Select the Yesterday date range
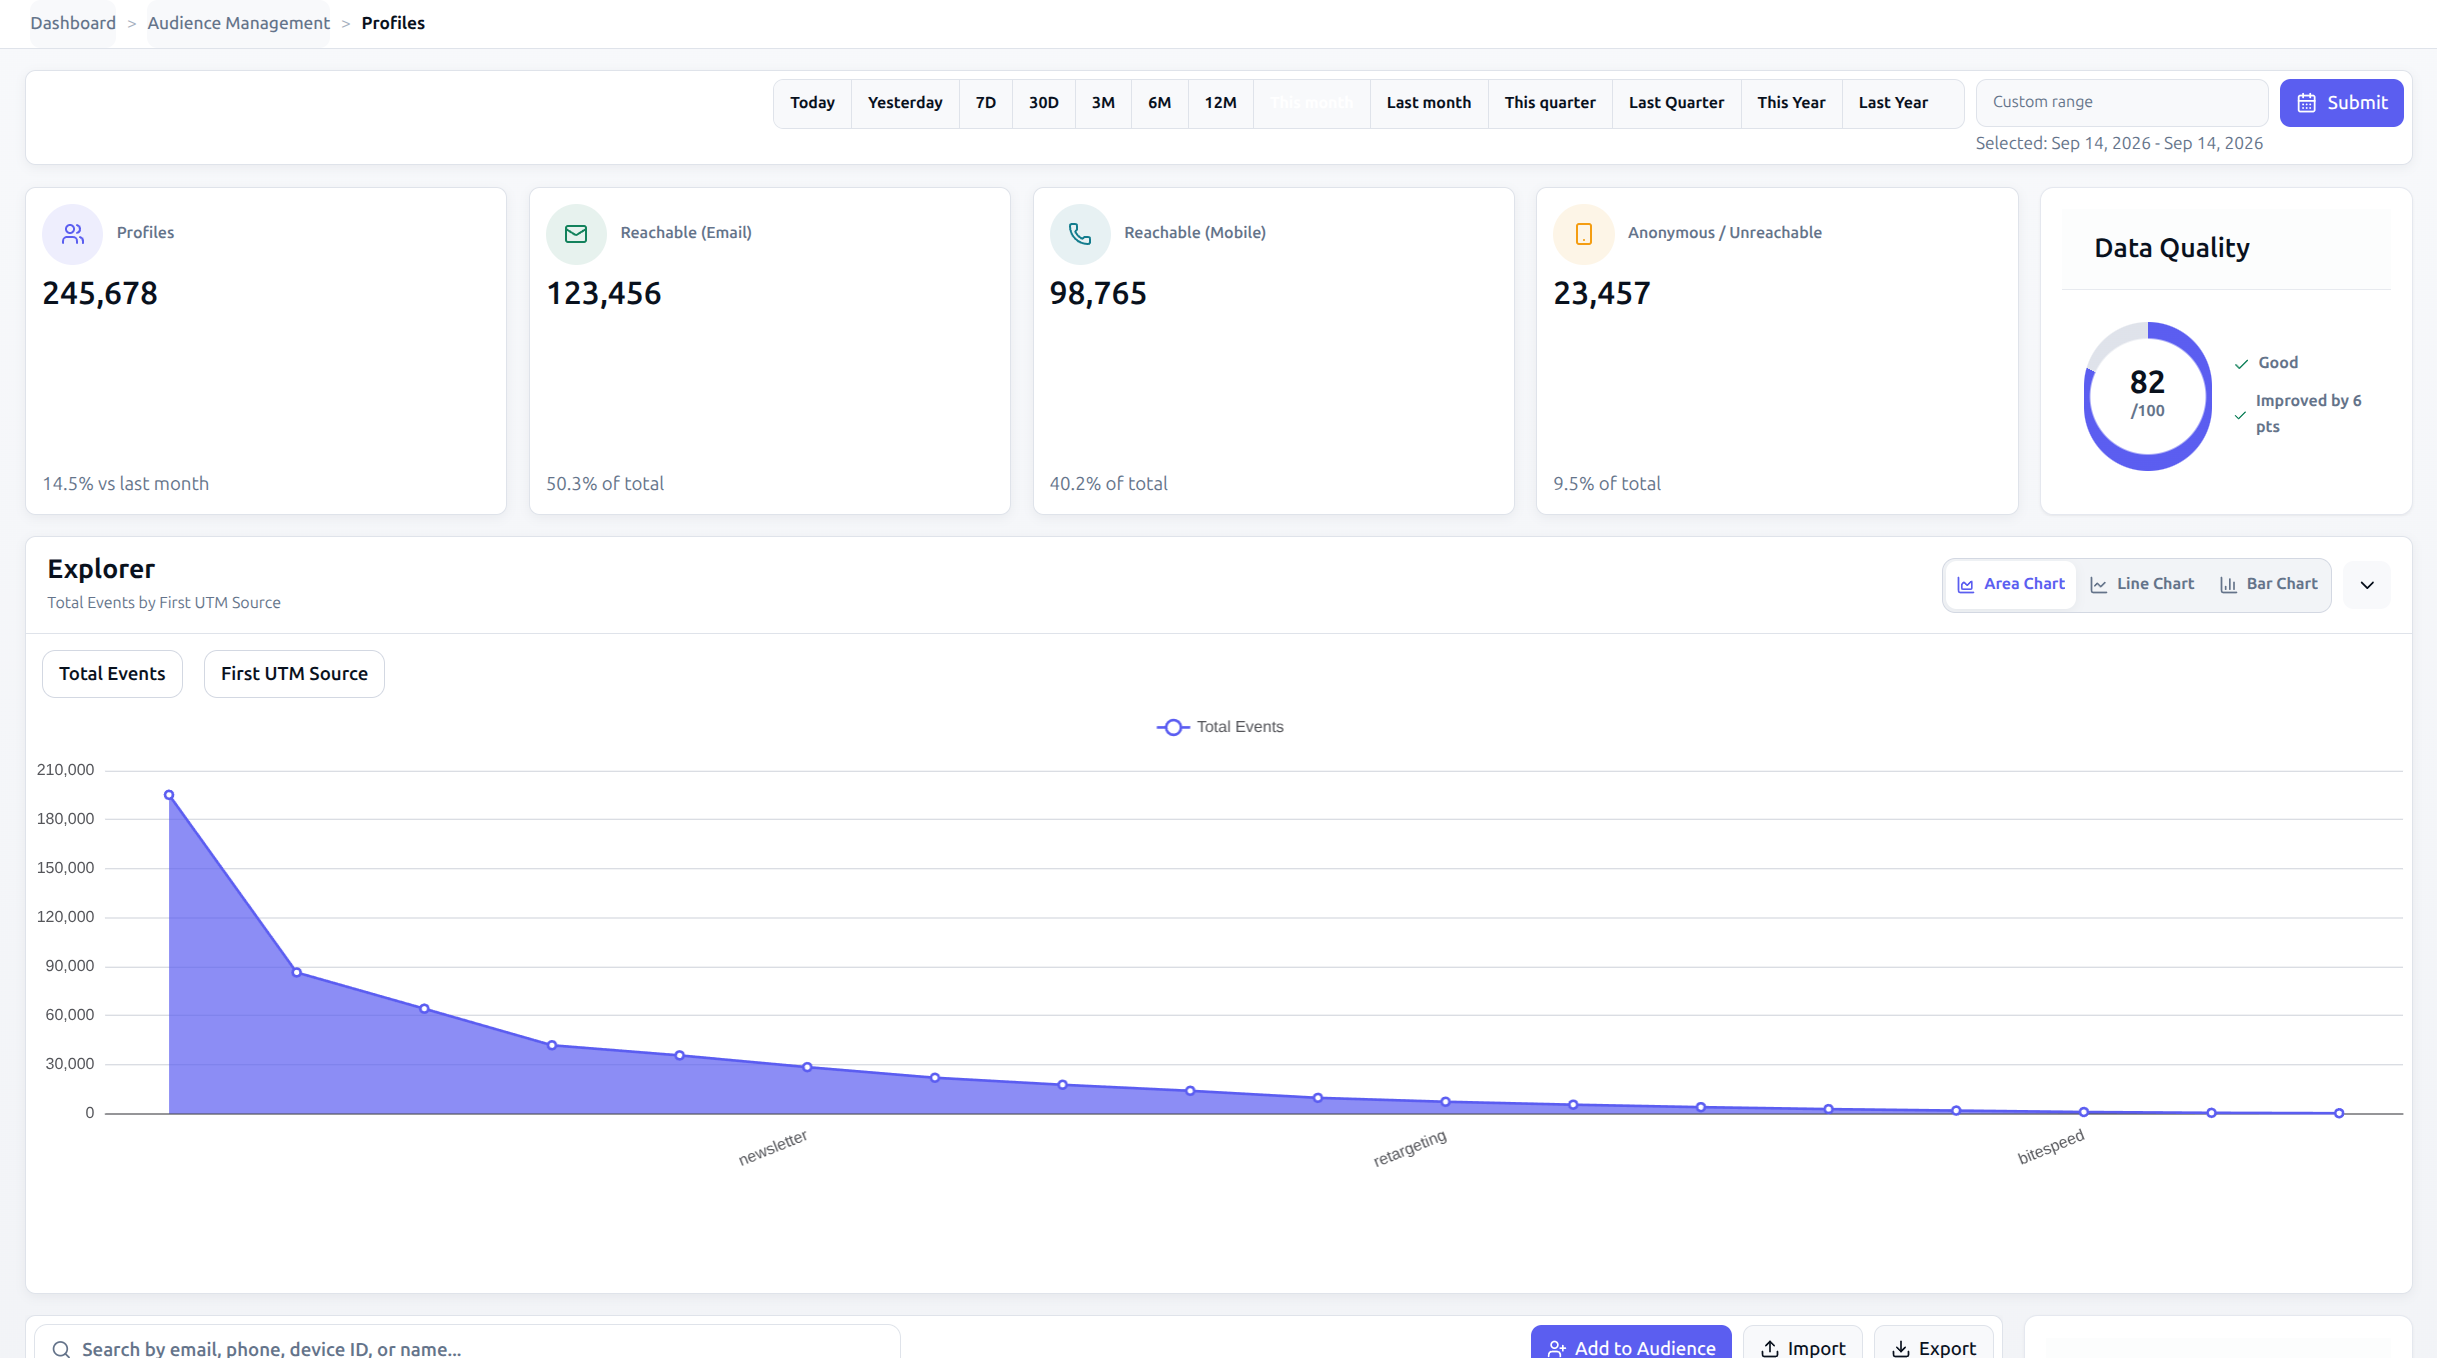 point(905,103)
